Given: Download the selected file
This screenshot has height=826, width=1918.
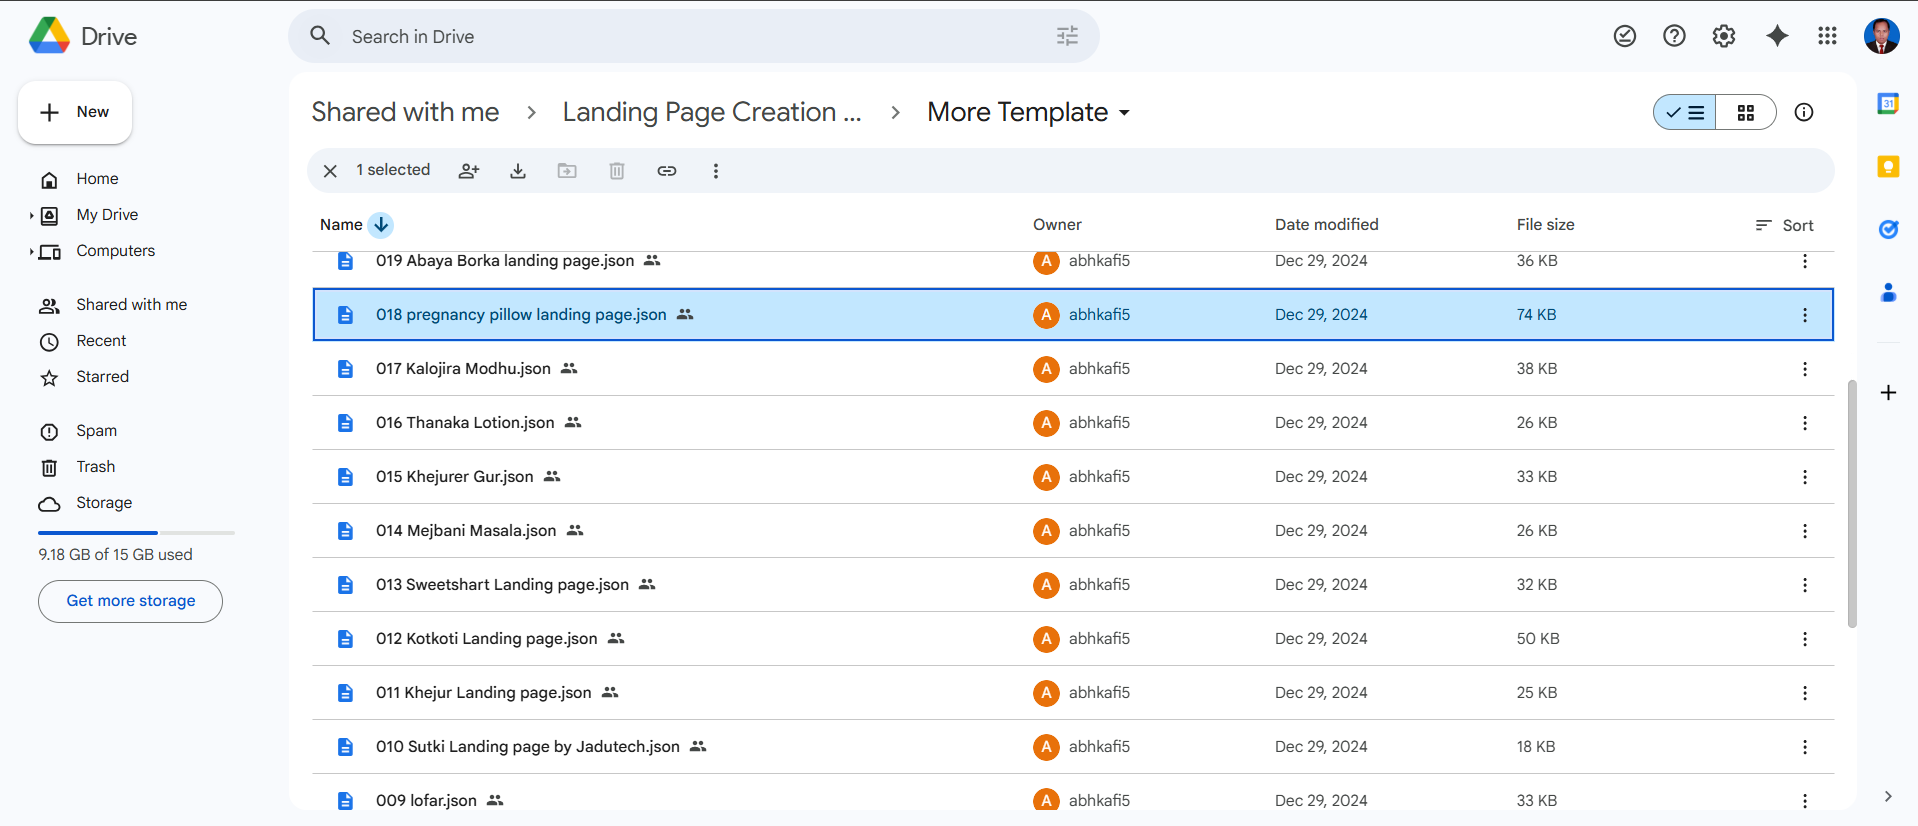Looking at the screenshot, I should (518, 171).
